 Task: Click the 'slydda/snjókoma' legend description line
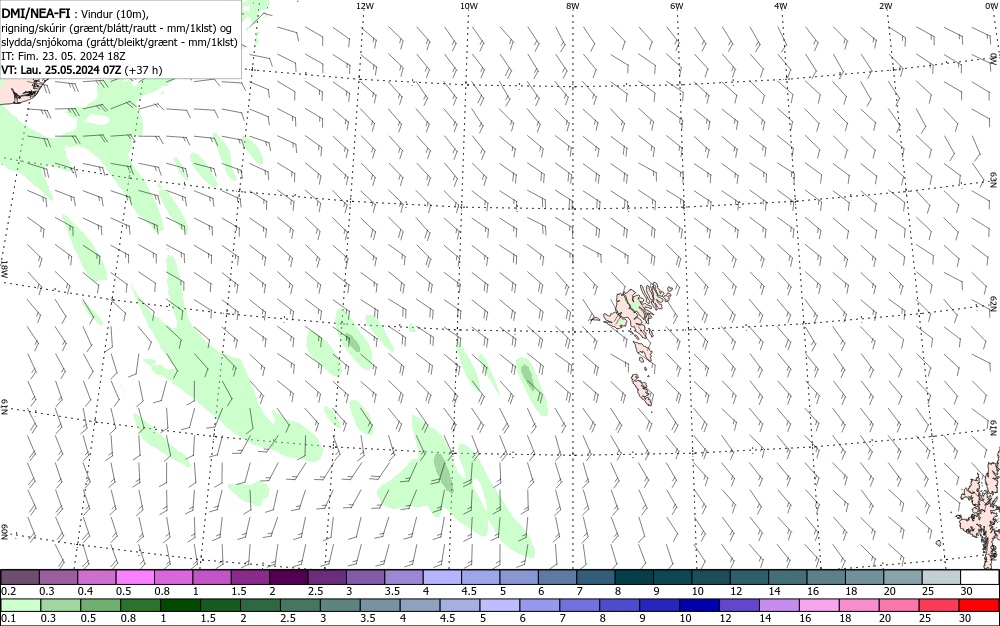click(x=119, y=42)
